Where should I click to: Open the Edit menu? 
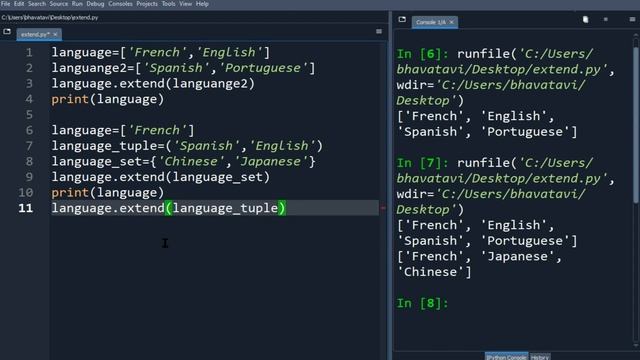19,4
